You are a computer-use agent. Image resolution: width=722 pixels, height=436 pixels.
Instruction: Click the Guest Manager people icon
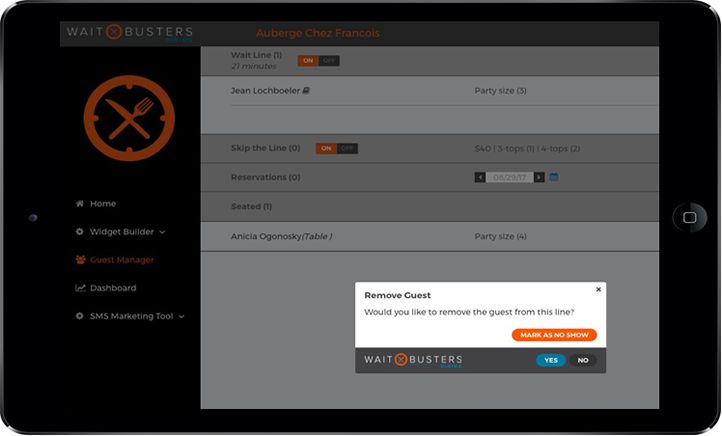click(x=80, y=260)
